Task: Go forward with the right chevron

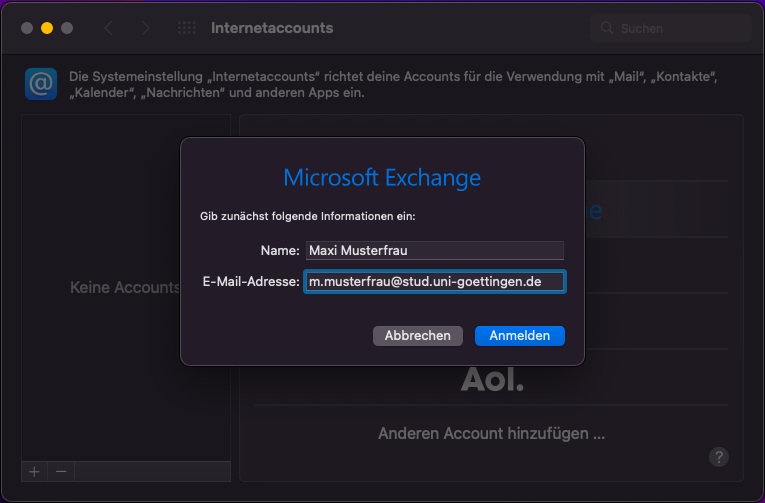Action: tap(145, 28)
